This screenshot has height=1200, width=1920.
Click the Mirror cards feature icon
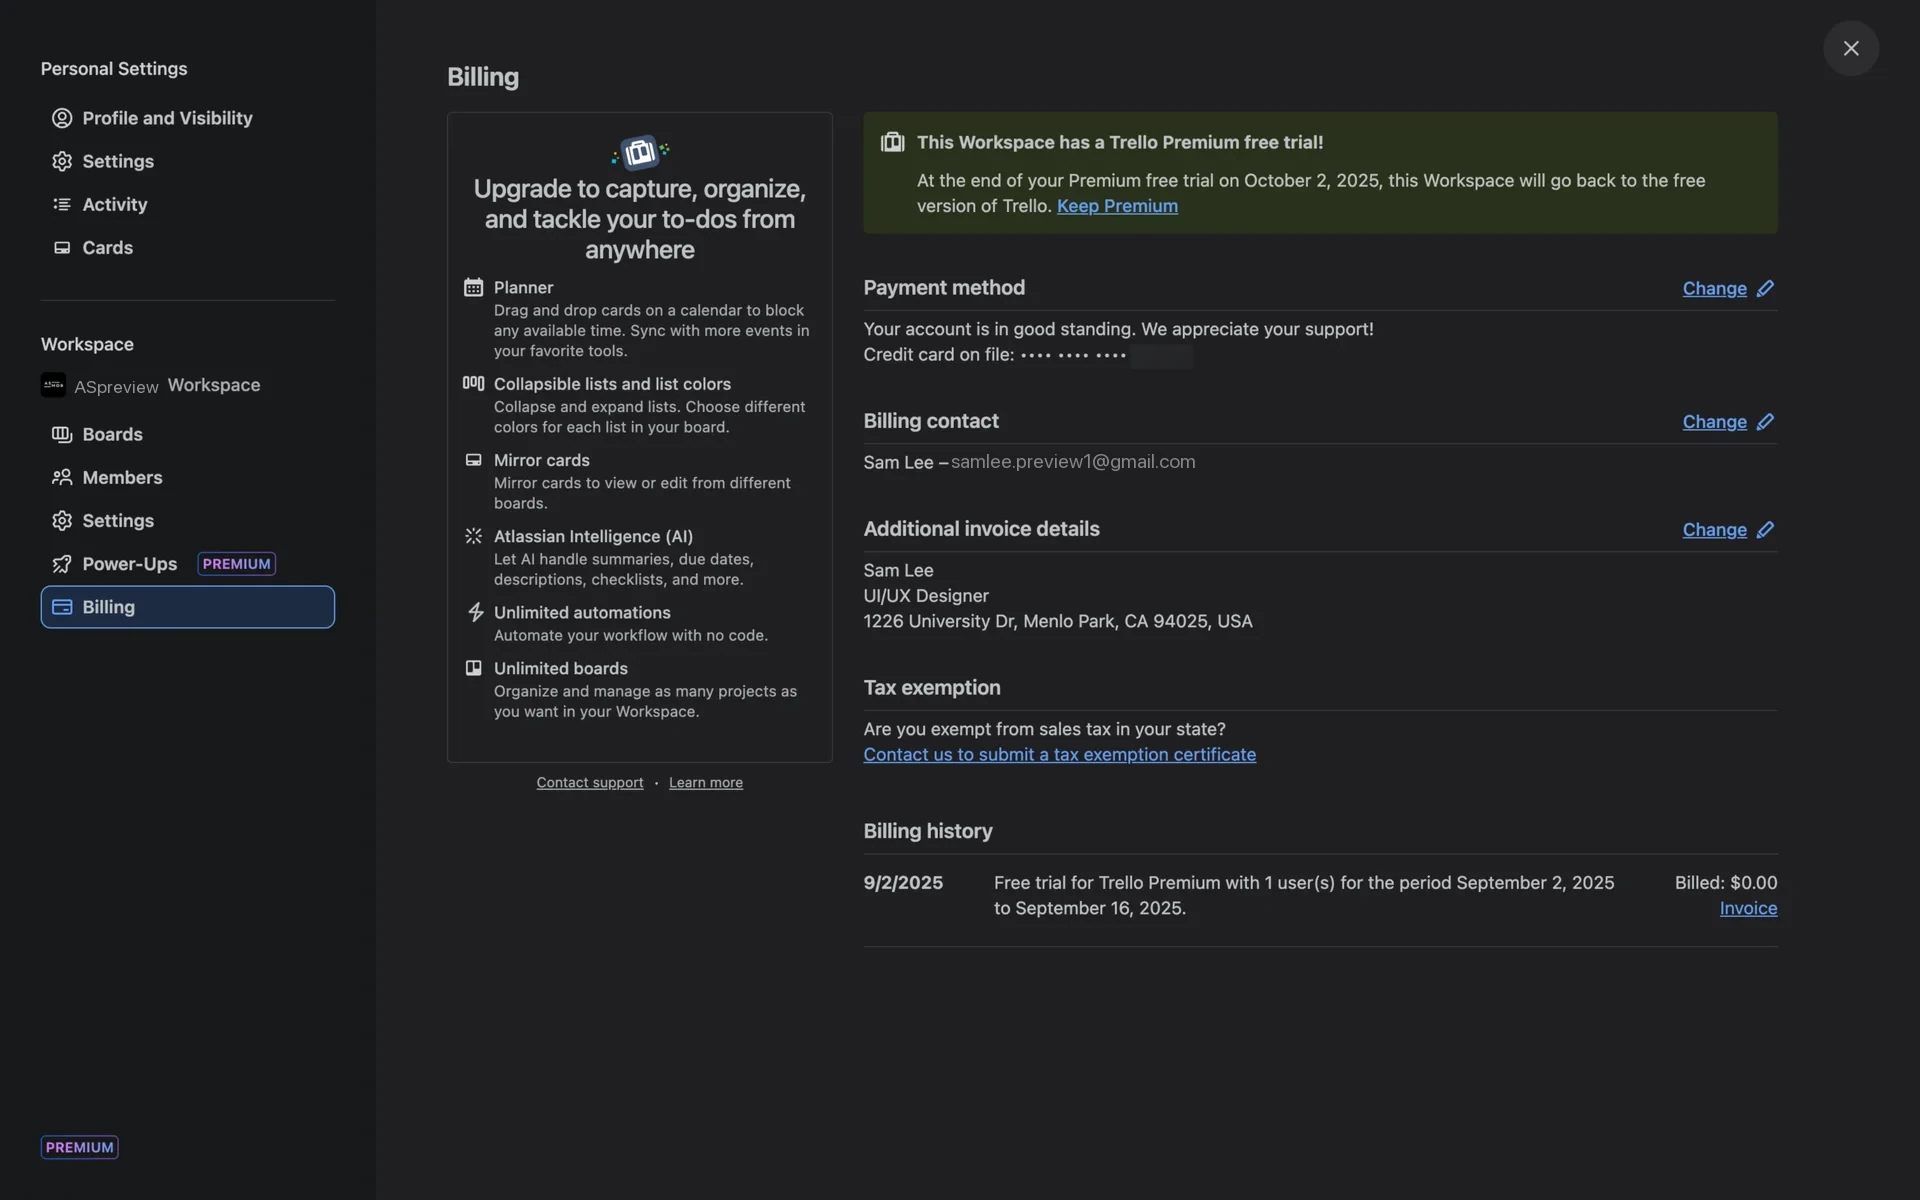(474, 460)
